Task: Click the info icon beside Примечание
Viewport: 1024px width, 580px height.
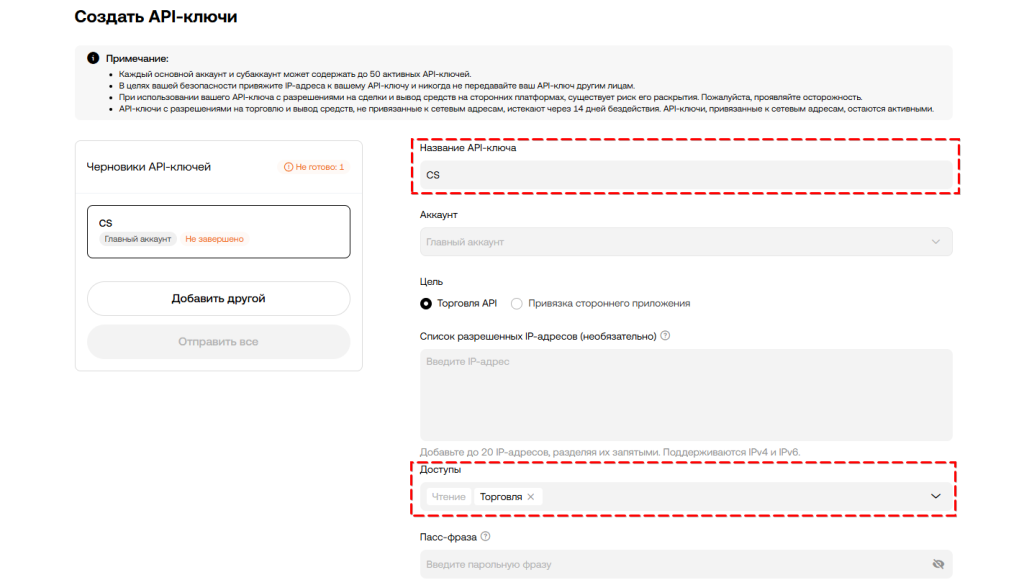Action: [x=93, y=59]
